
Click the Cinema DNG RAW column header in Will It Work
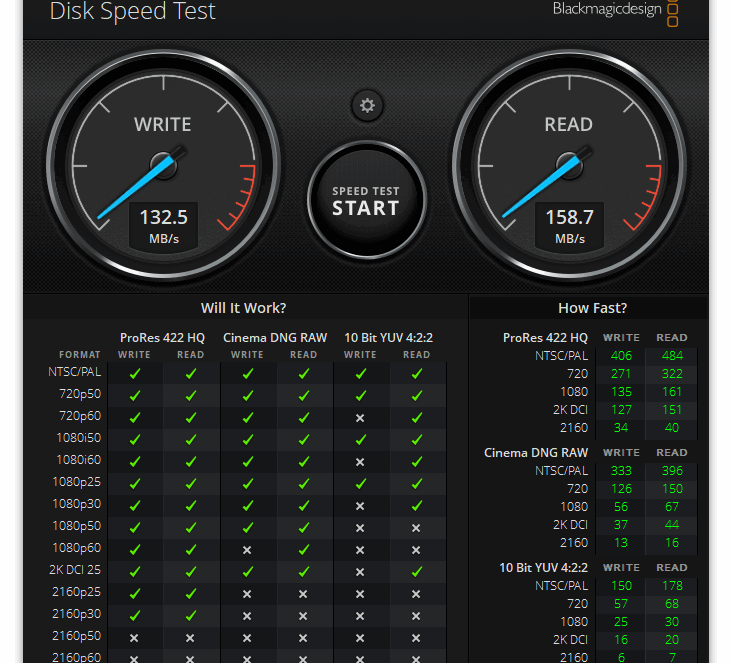pyautogui.click(x=275, y=338)
